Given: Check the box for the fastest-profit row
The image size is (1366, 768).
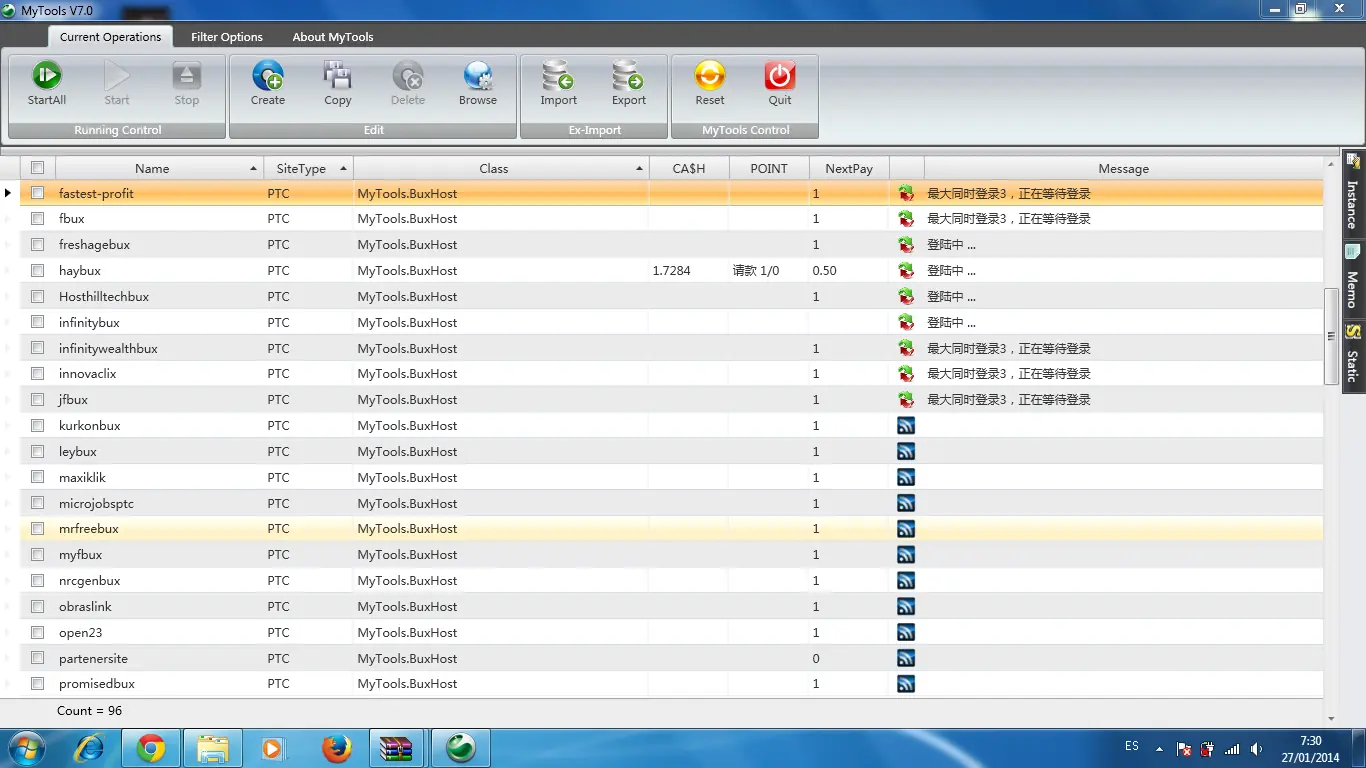Looking at the screenshot, I should 37,193.
